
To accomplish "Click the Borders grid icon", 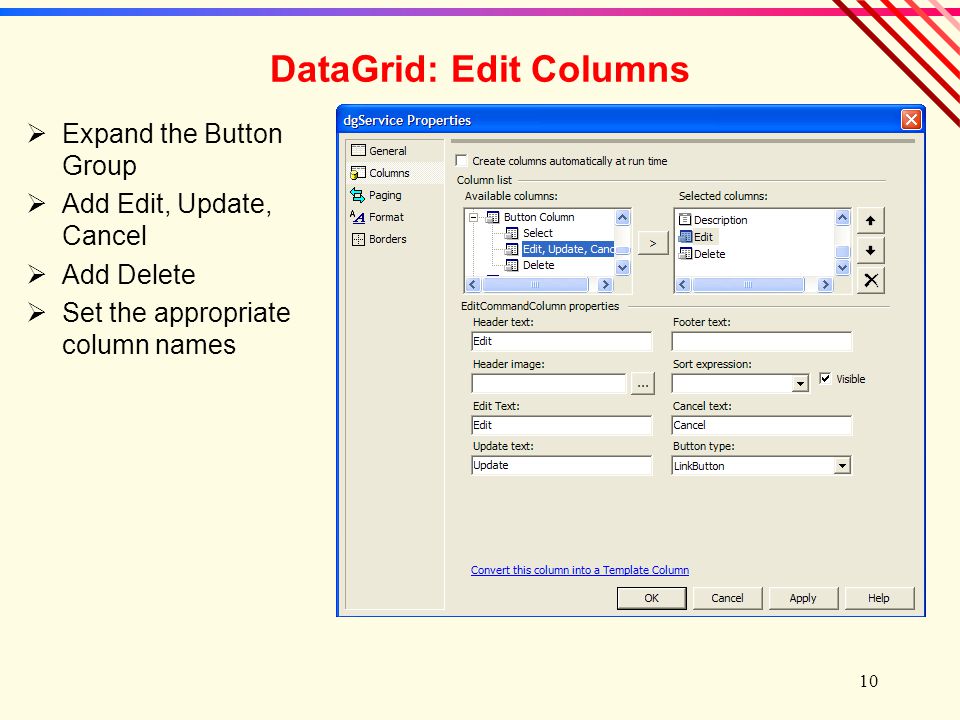I will (358, 239).
